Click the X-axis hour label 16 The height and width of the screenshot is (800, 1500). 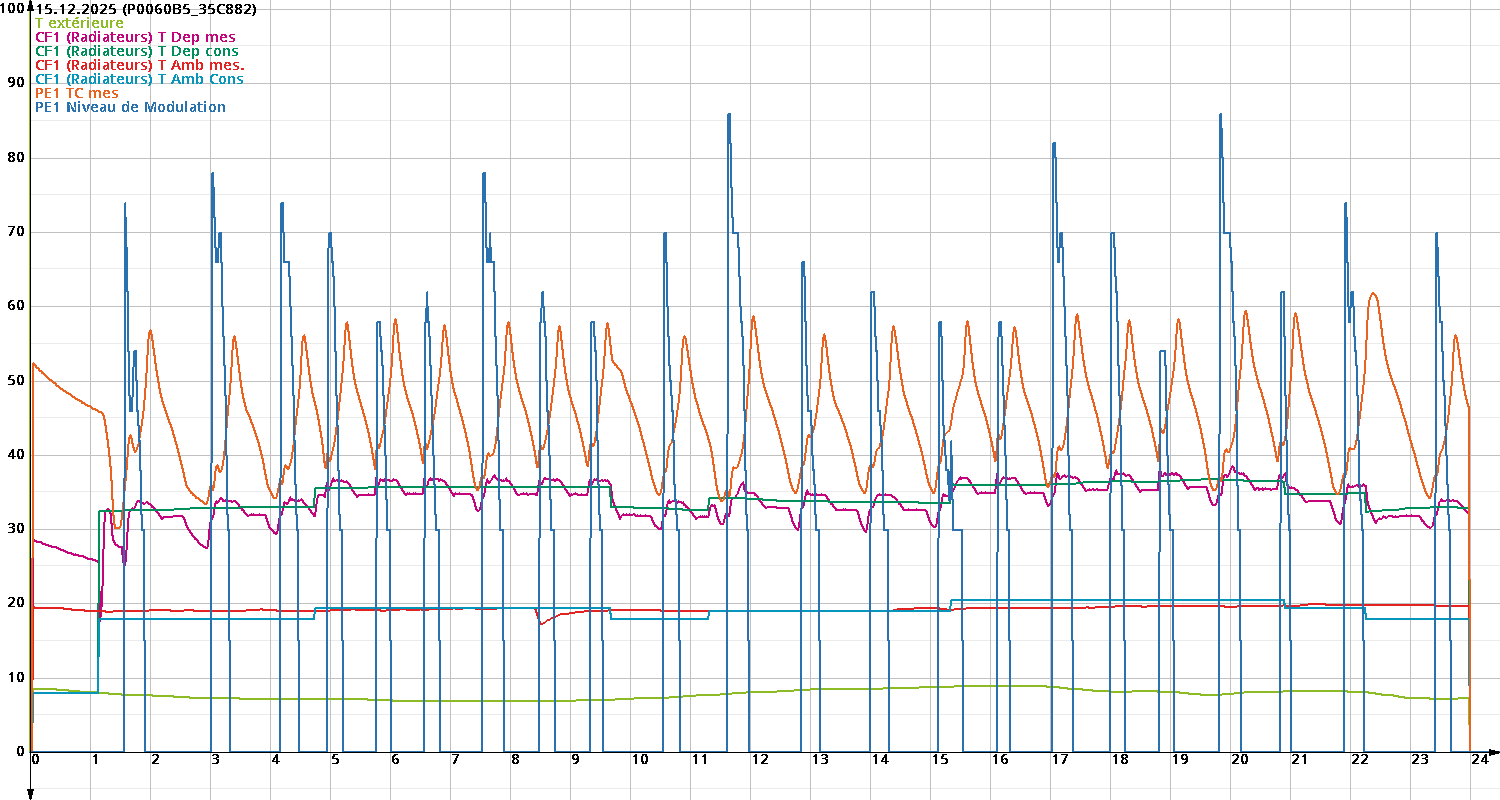[x=1000, y=760]
